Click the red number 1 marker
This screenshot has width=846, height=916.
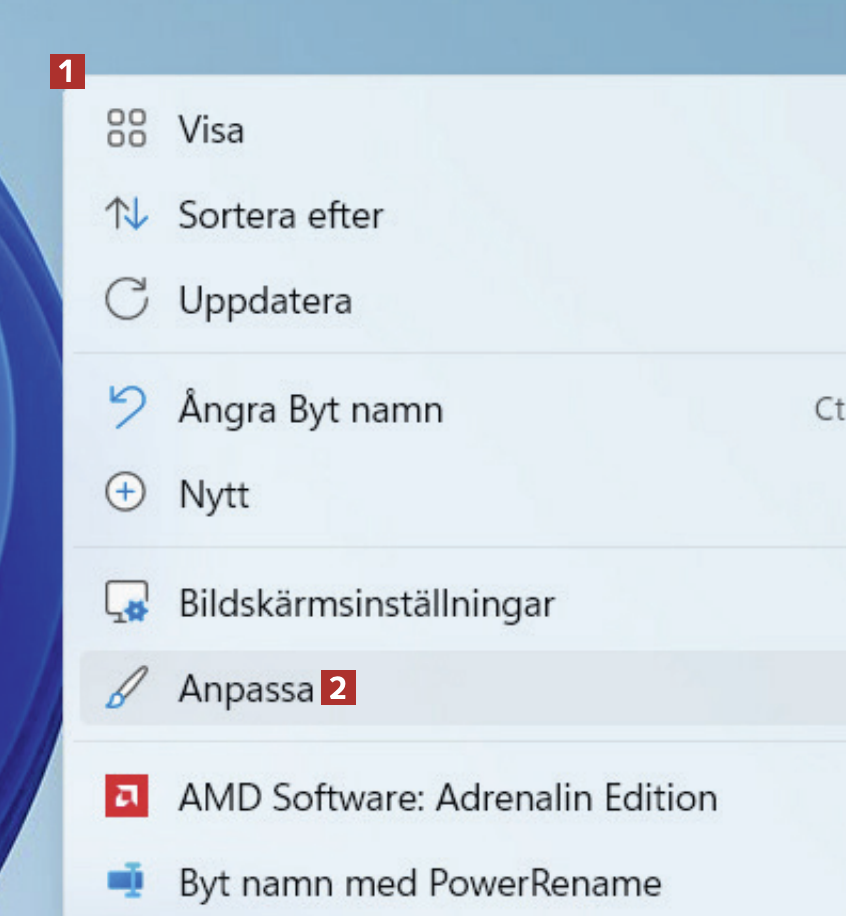tap(67, 72)
